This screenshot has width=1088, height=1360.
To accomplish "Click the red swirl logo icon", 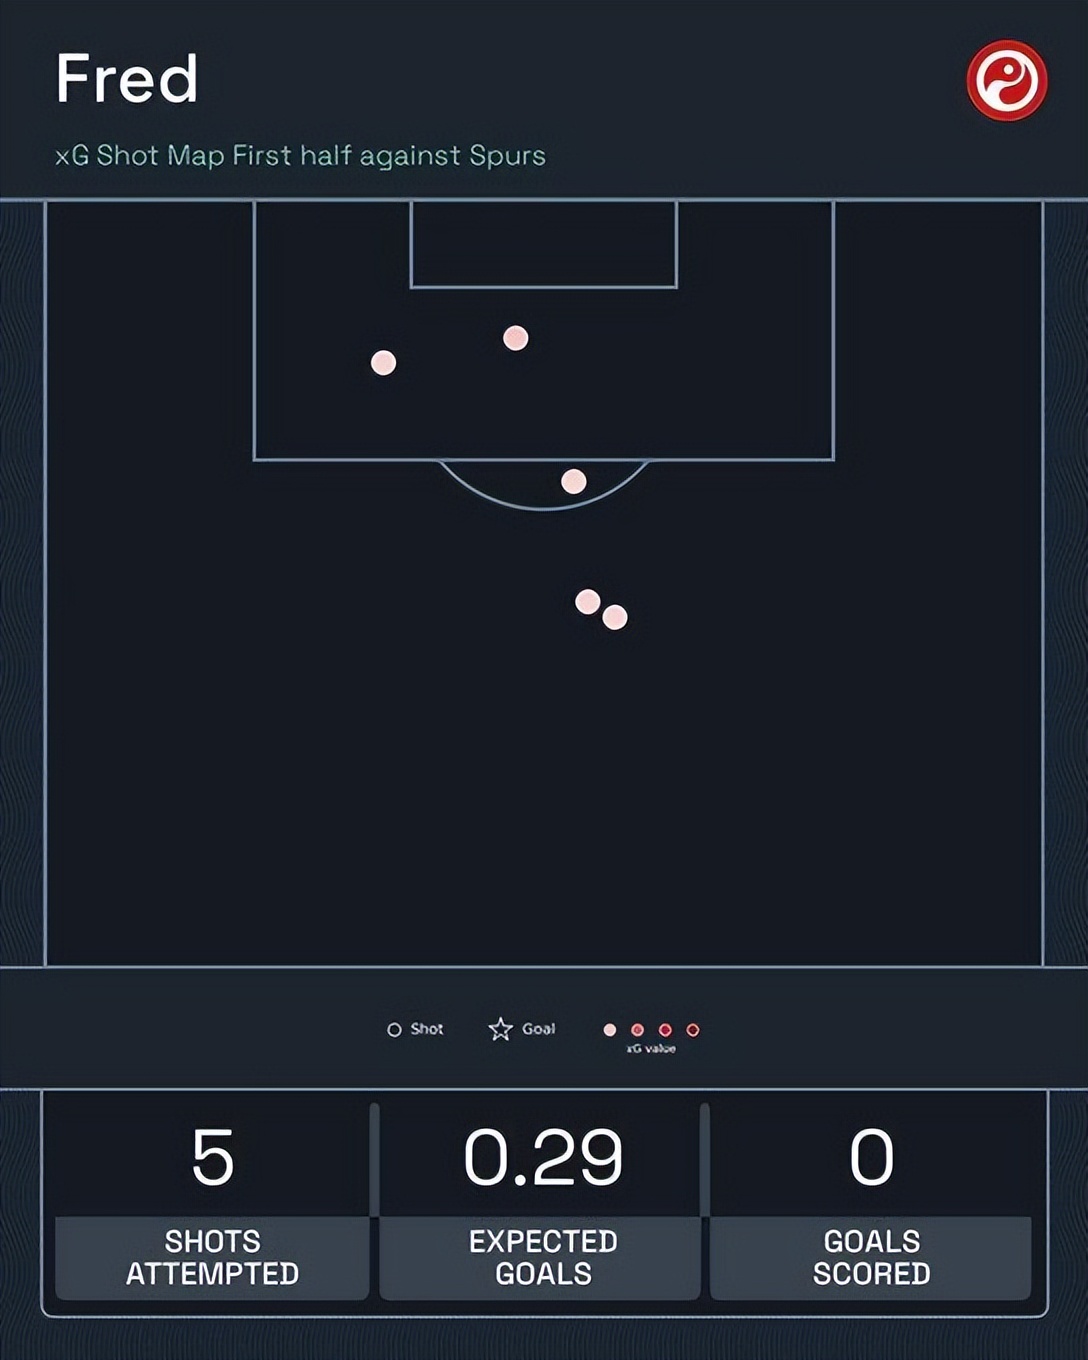I will [x=1007, y=81].
